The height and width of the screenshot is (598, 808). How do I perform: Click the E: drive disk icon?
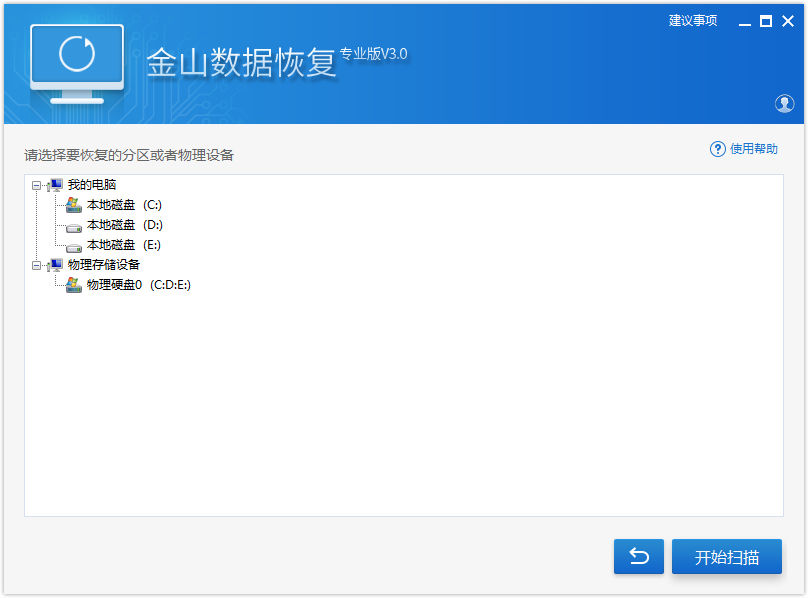[x=73, y=246]
